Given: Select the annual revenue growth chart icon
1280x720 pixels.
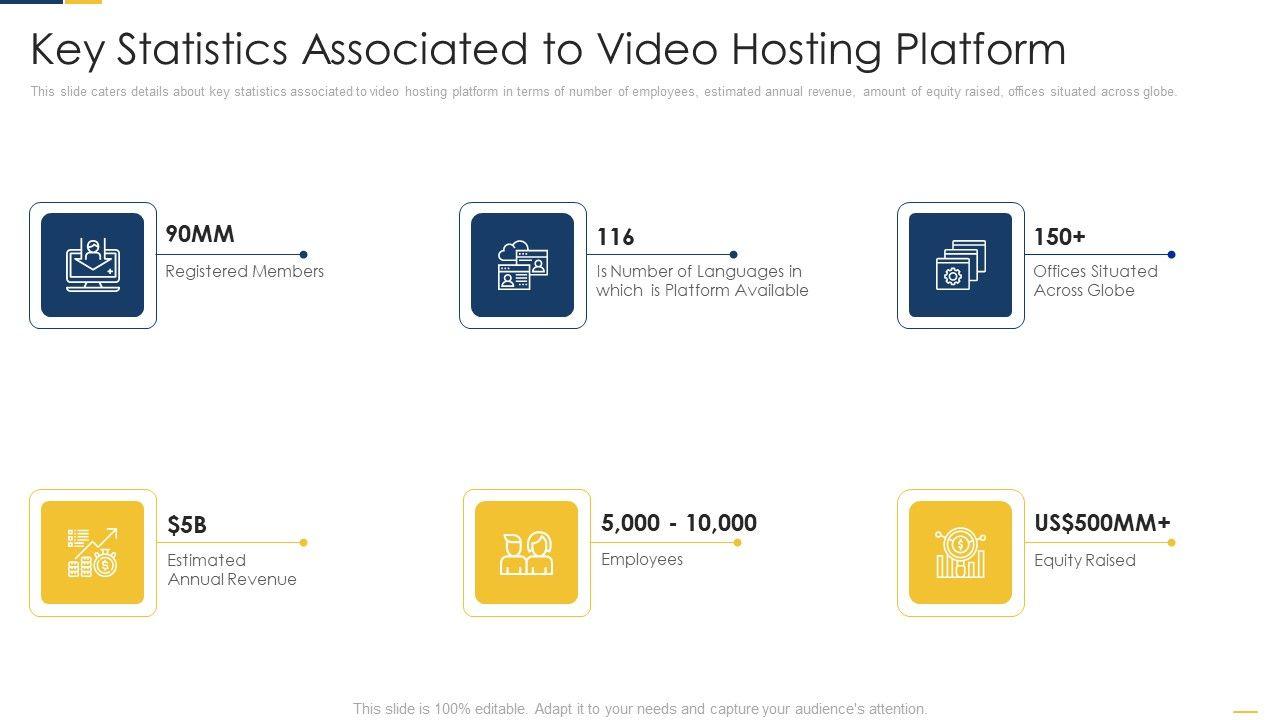Looking at the screenshot, I should pyautogui.click(x=93, y=553).
